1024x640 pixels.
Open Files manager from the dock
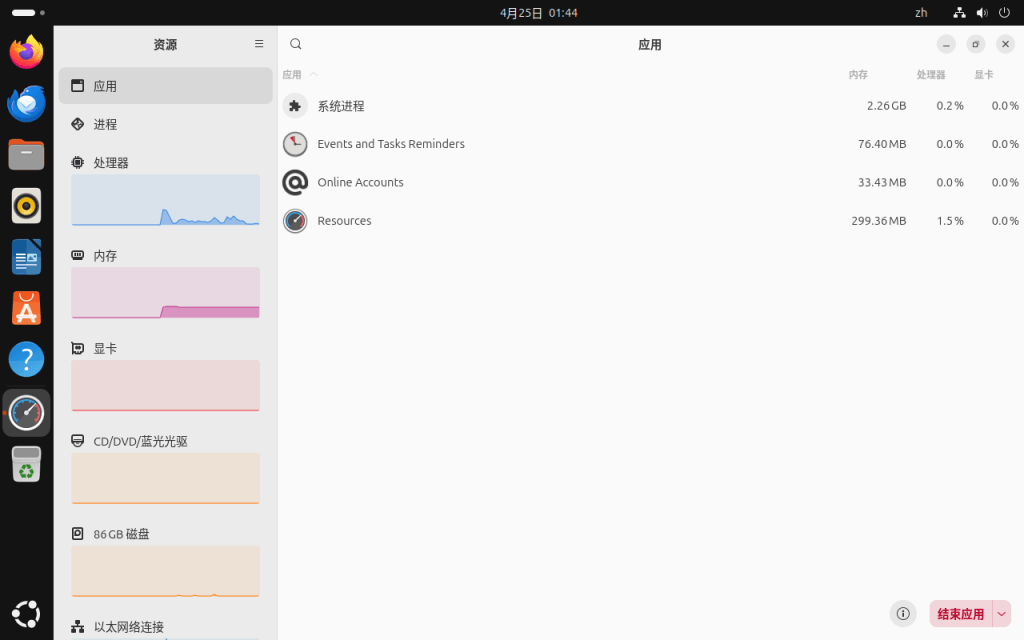coord(26,155)
